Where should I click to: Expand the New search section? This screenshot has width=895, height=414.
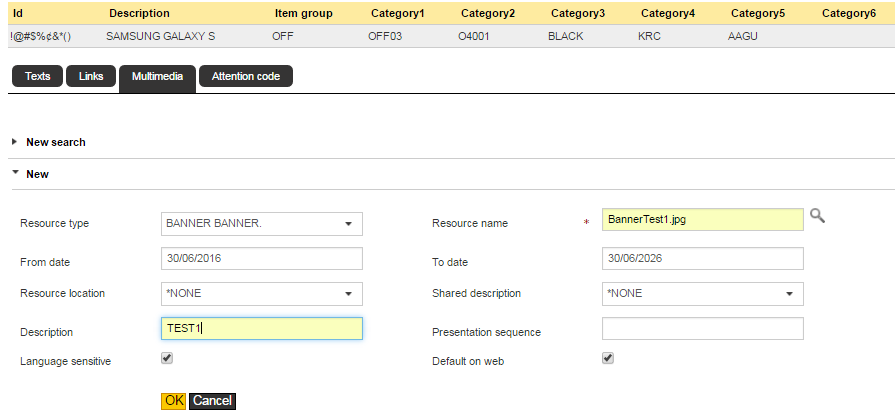(55, 142)
